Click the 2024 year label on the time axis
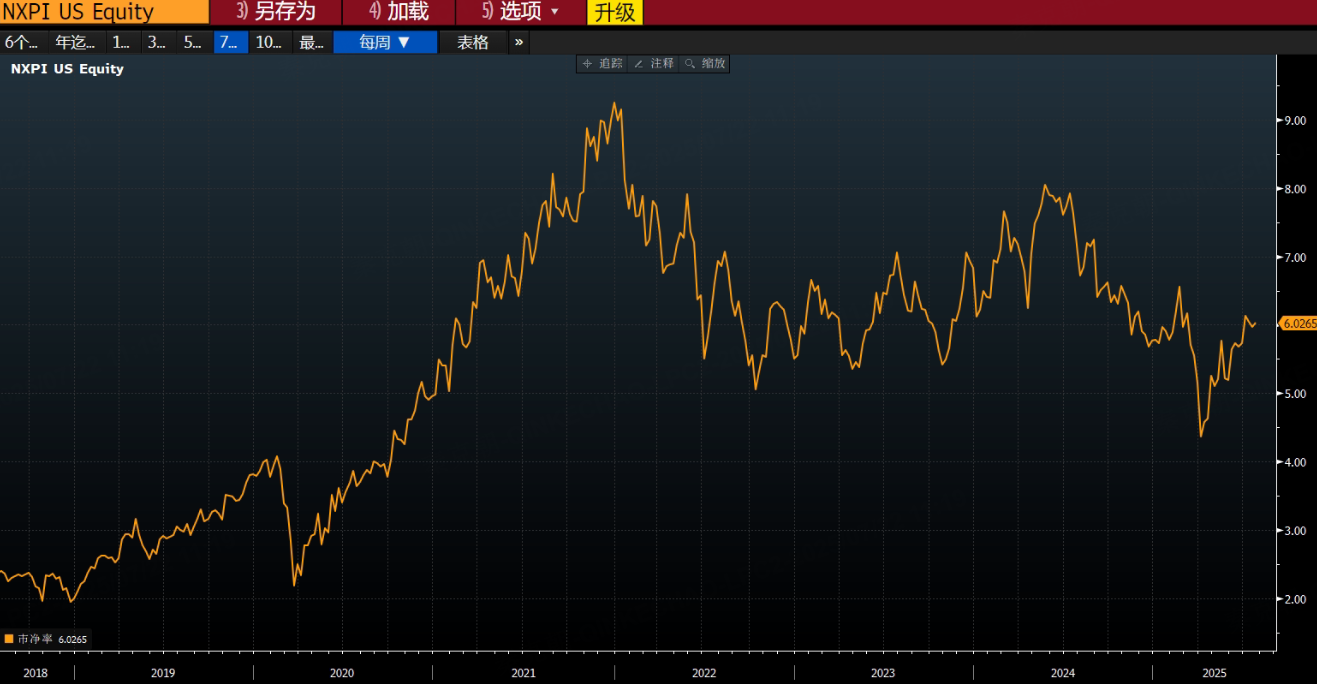This screenshot has height=684, width=1317. (1063, 673)
